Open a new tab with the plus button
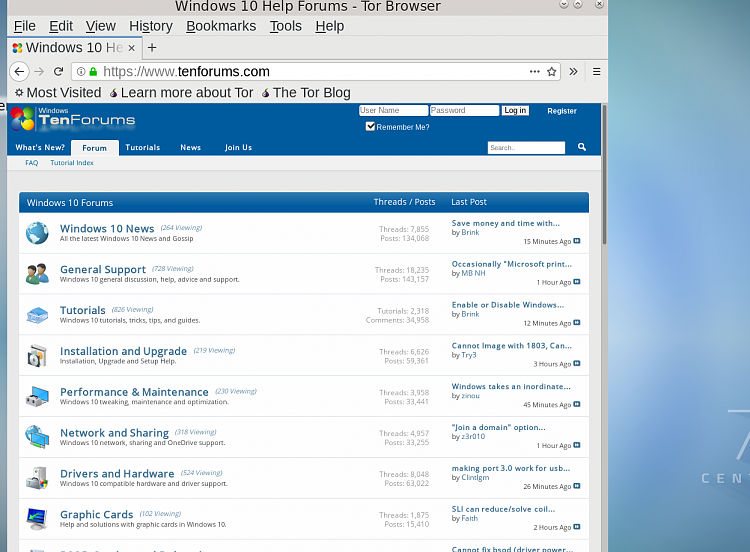 tap(152, 47)
